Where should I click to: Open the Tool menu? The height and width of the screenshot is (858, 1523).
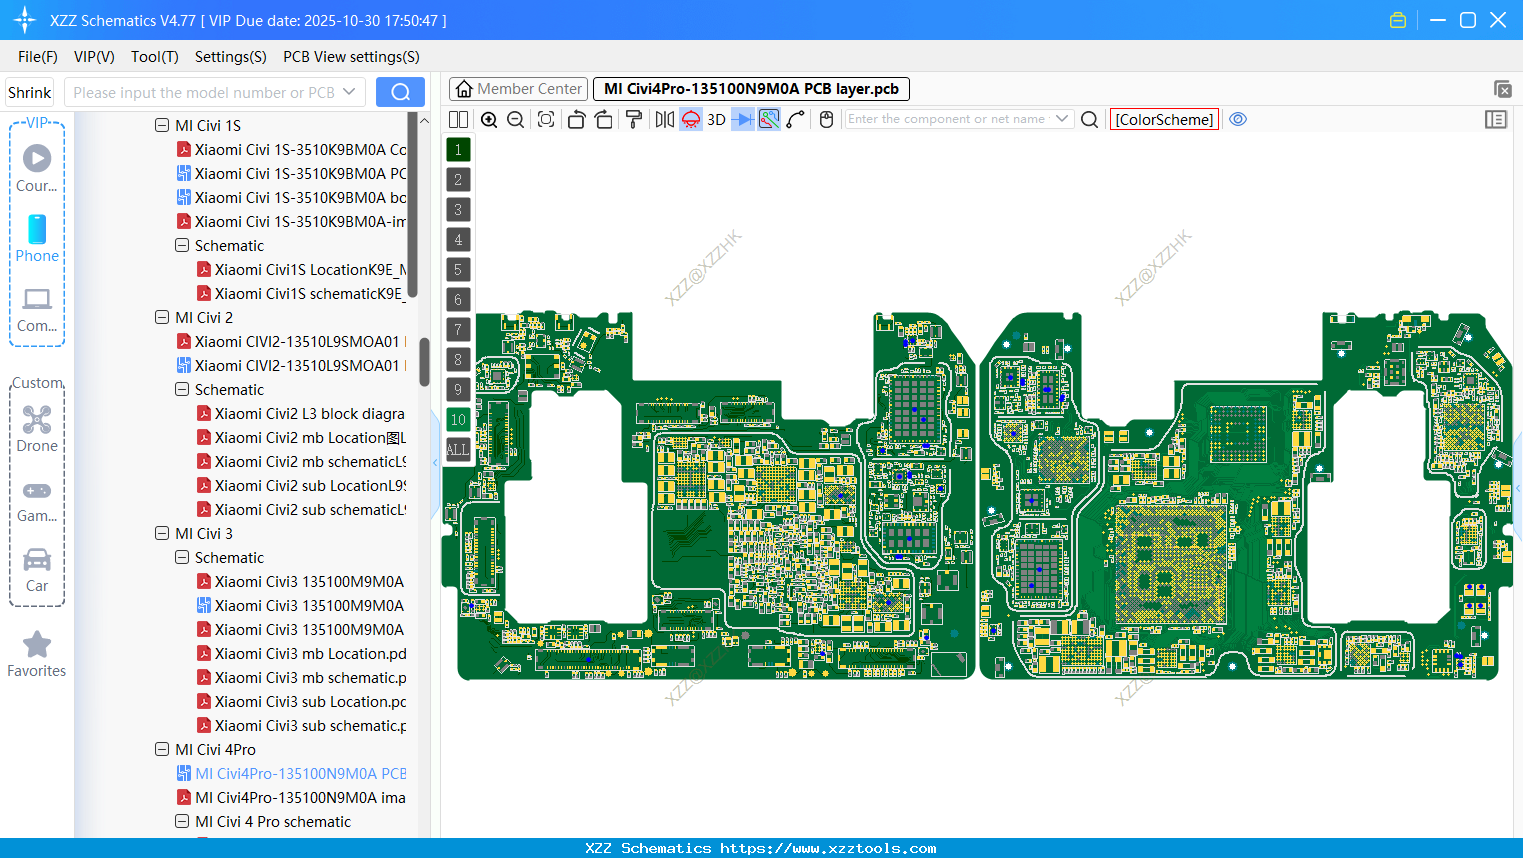point(154,57)
